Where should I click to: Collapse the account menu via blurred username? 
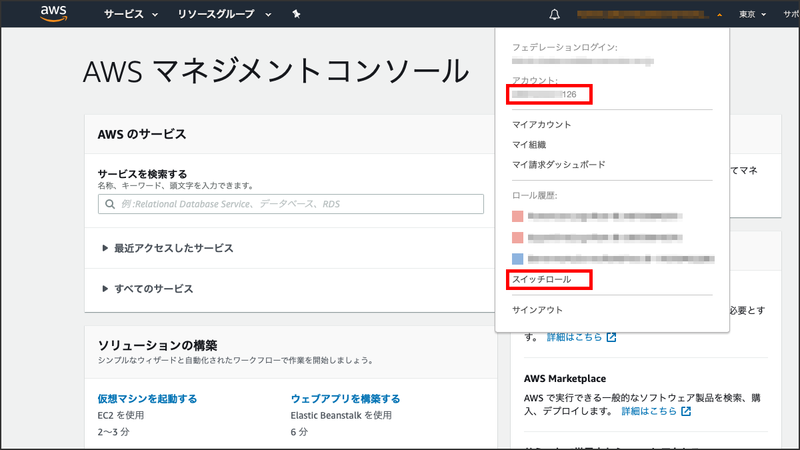click(649, 14)
